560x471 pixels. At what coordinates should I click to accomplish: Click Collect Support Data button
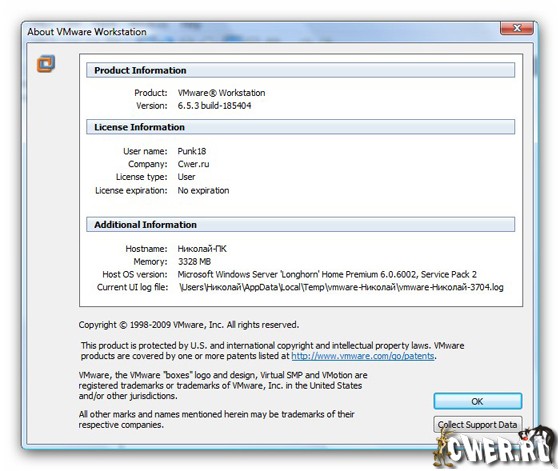click(x=478, y=425)
